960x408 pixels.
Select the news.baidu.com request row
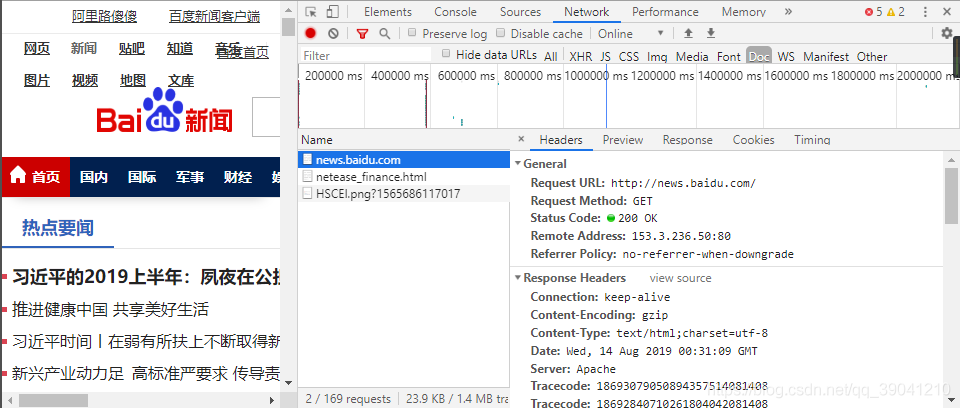coord(404,160)
